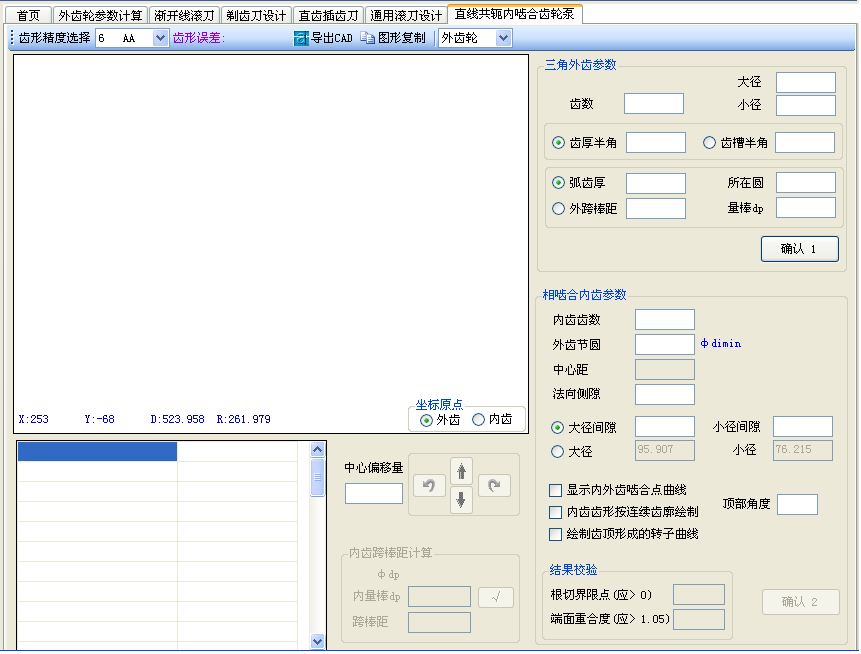861x654 pixels.
Task: Select the 齿槽半角 radio button
Action: [710, 143]
